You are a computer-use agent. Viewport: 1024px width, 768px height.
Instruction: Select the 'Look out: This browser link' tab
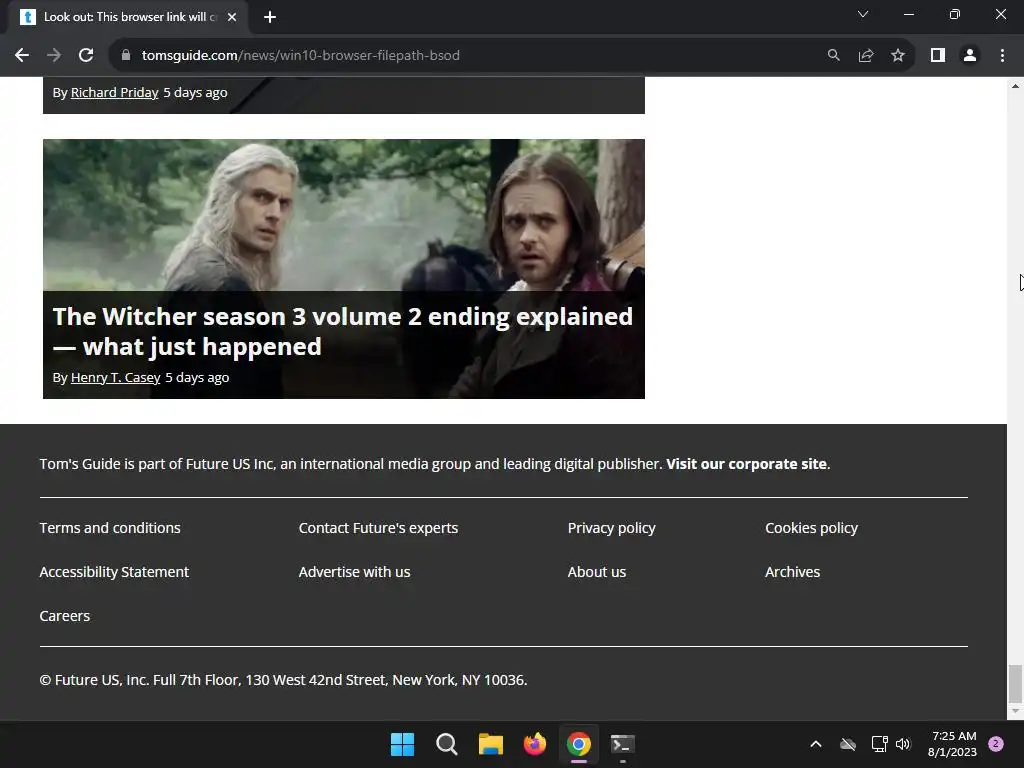(128, 17)
